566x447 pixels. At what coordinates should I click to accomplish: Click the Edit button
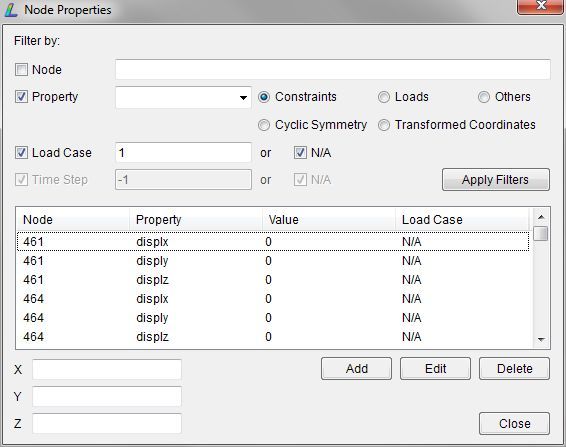pyautogui.click(x=435, y=369)
